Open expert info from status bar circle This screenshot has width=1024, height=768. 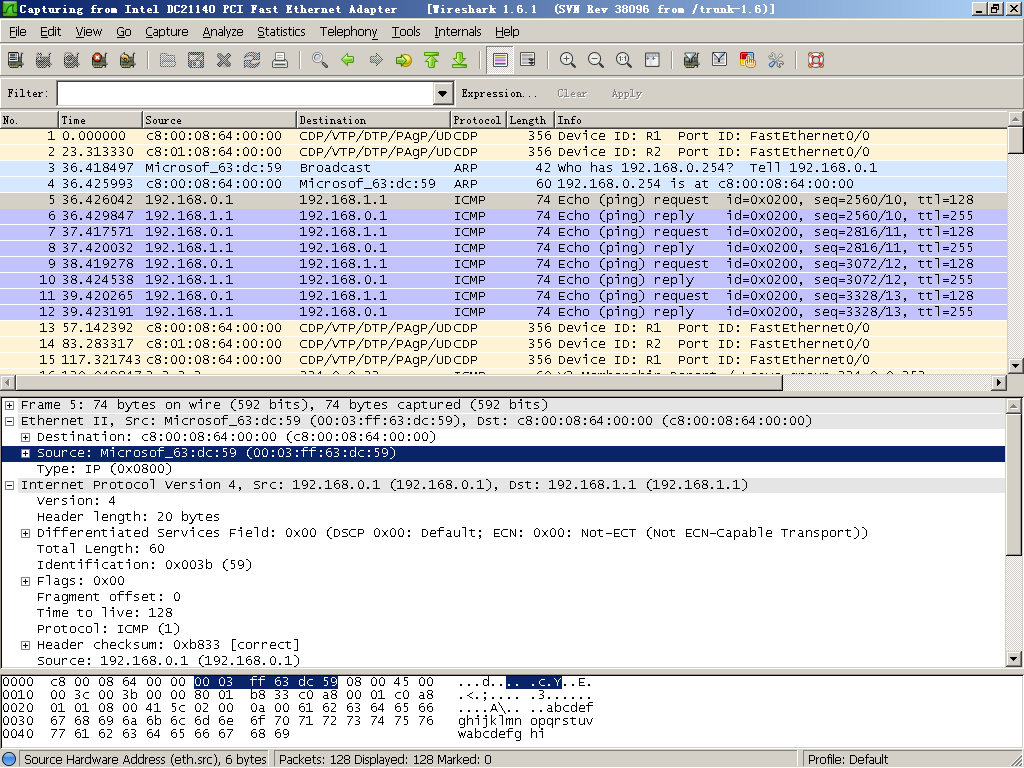click(x=9, y=760)
